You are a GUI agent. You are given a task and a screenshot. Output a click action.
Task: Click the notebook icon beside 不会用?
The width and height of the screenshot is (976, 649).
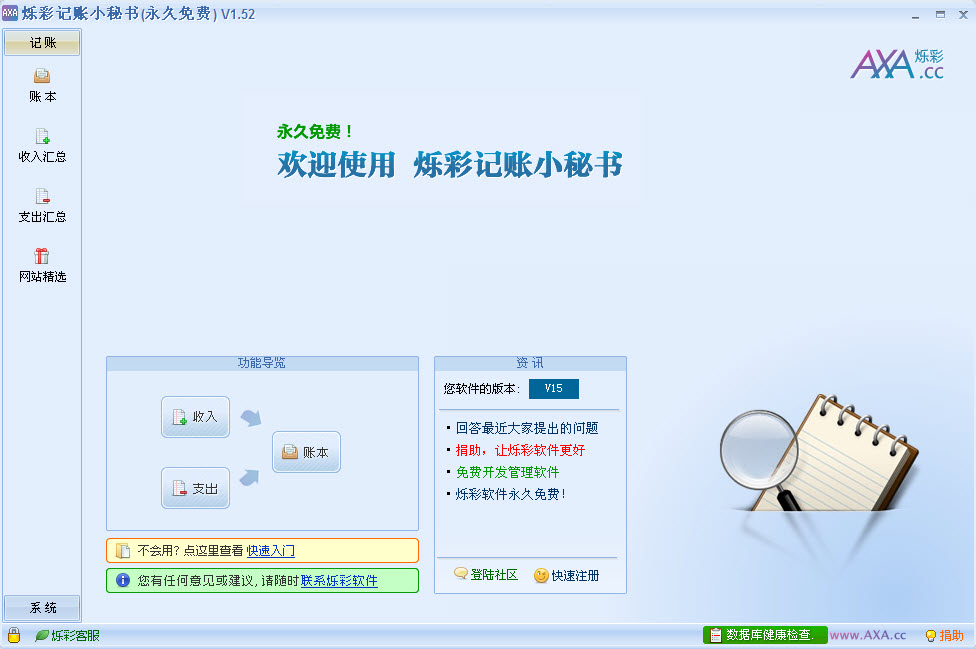point(123,551)
